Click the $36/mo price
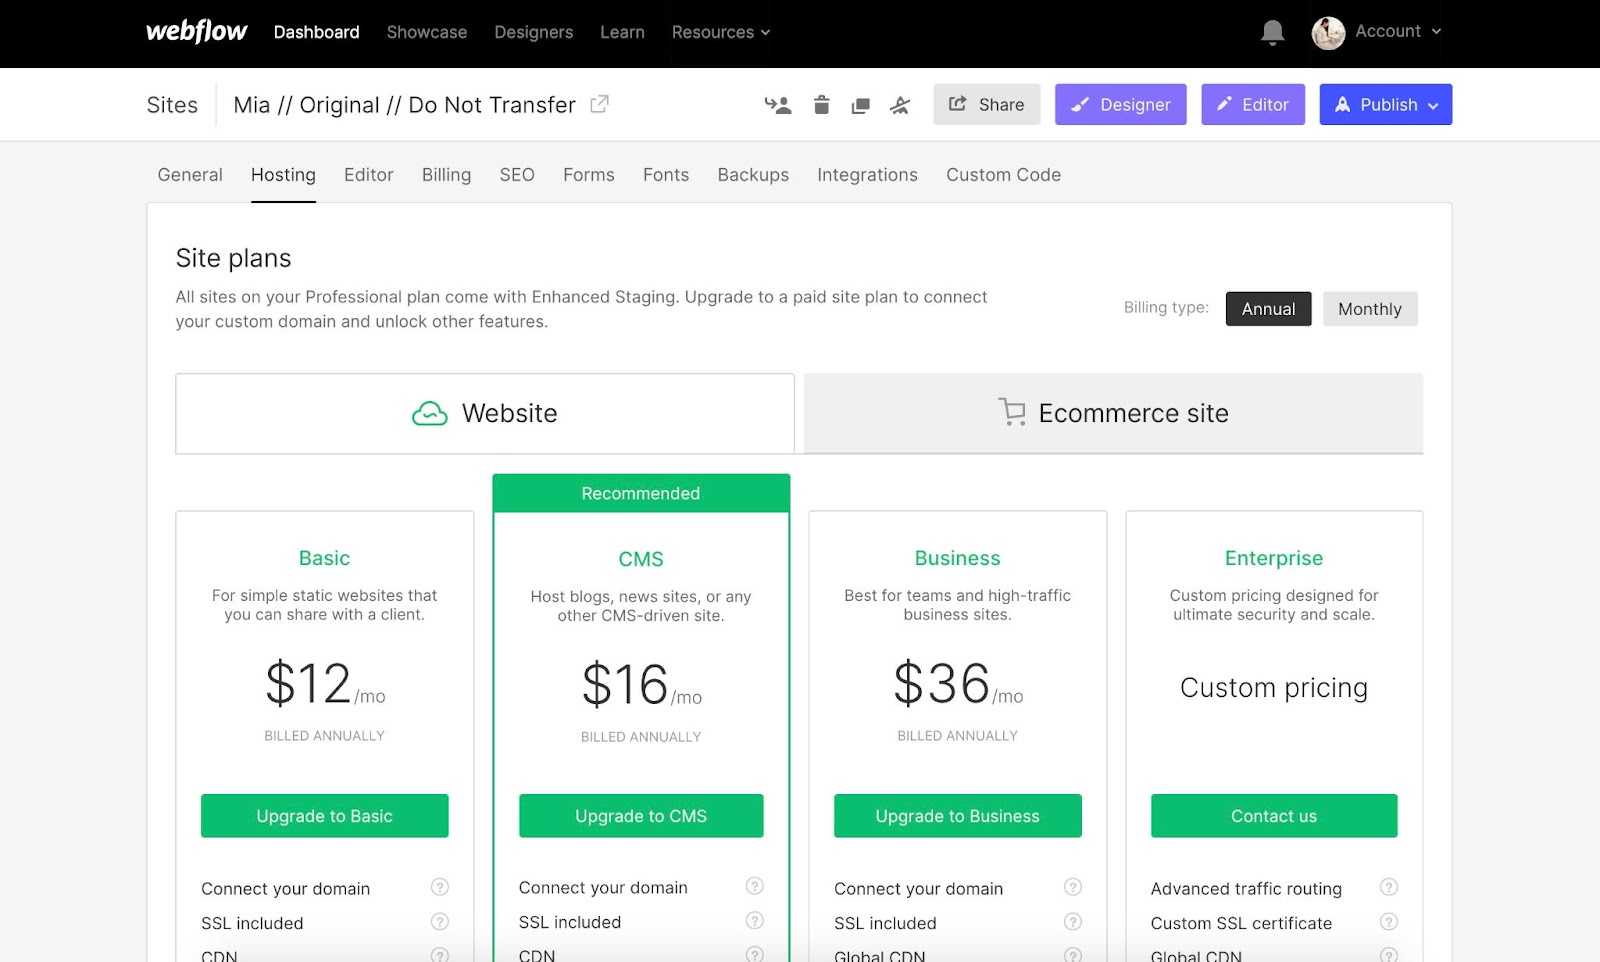1600x962 pixels. click(x=958, y=684)
